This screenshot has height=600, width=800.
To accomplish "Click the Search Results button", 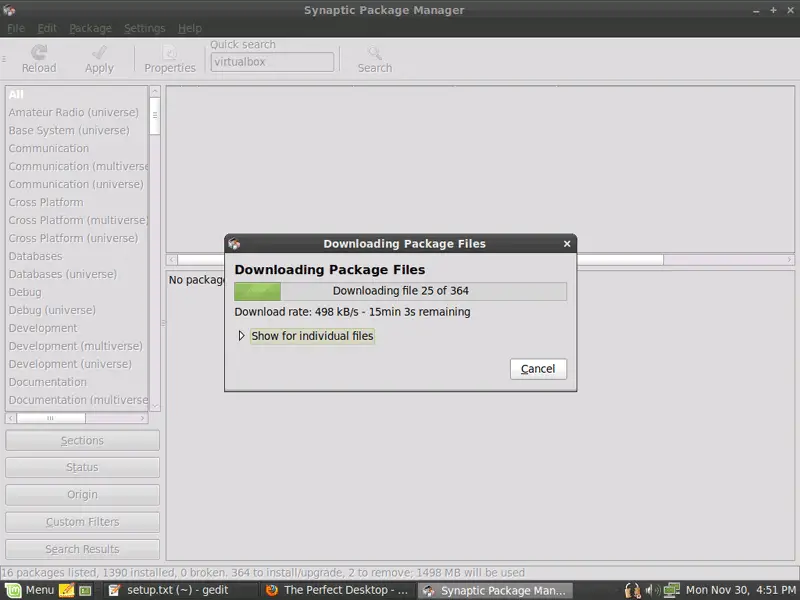I will pyautogui.click(x=82, y=549).
